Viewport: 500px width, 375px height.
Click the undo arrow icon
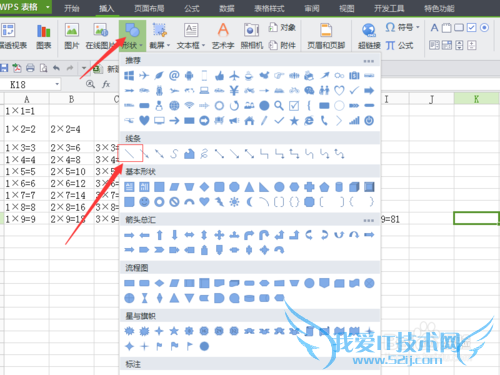coord(56,68)
